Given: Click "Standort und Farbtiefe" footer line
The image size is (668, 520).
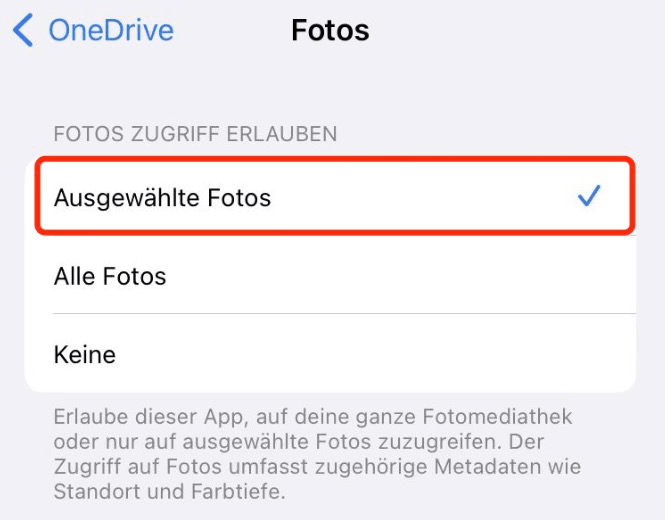Looking at the screenshot, I should pyautogui.click(x=169, y=491).
